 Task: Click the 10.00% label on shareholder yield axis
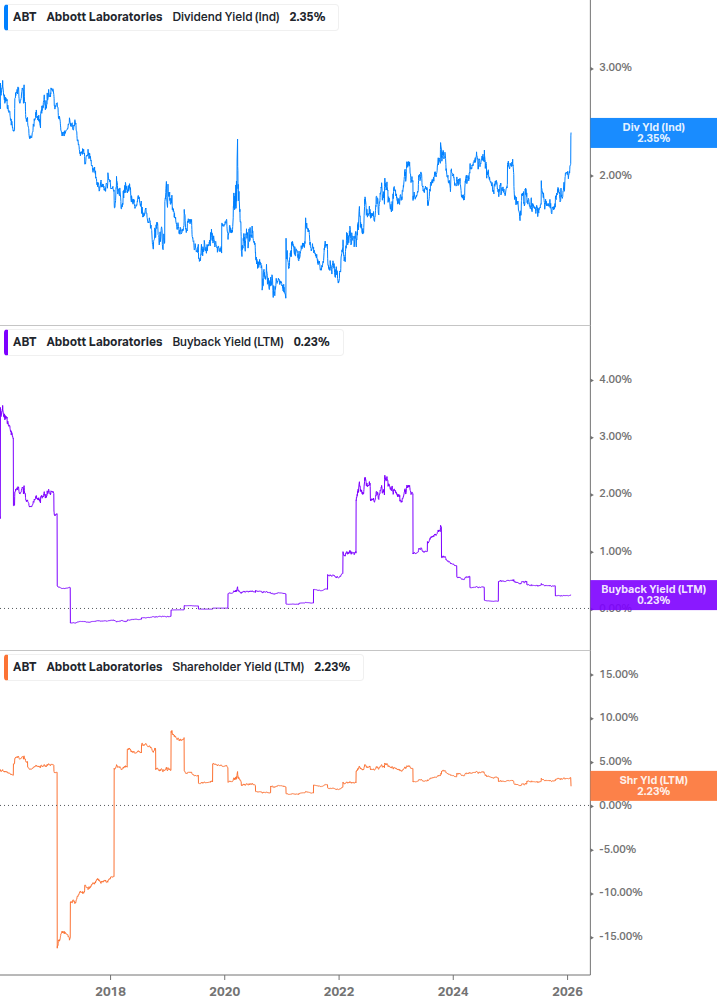point(618,718)
